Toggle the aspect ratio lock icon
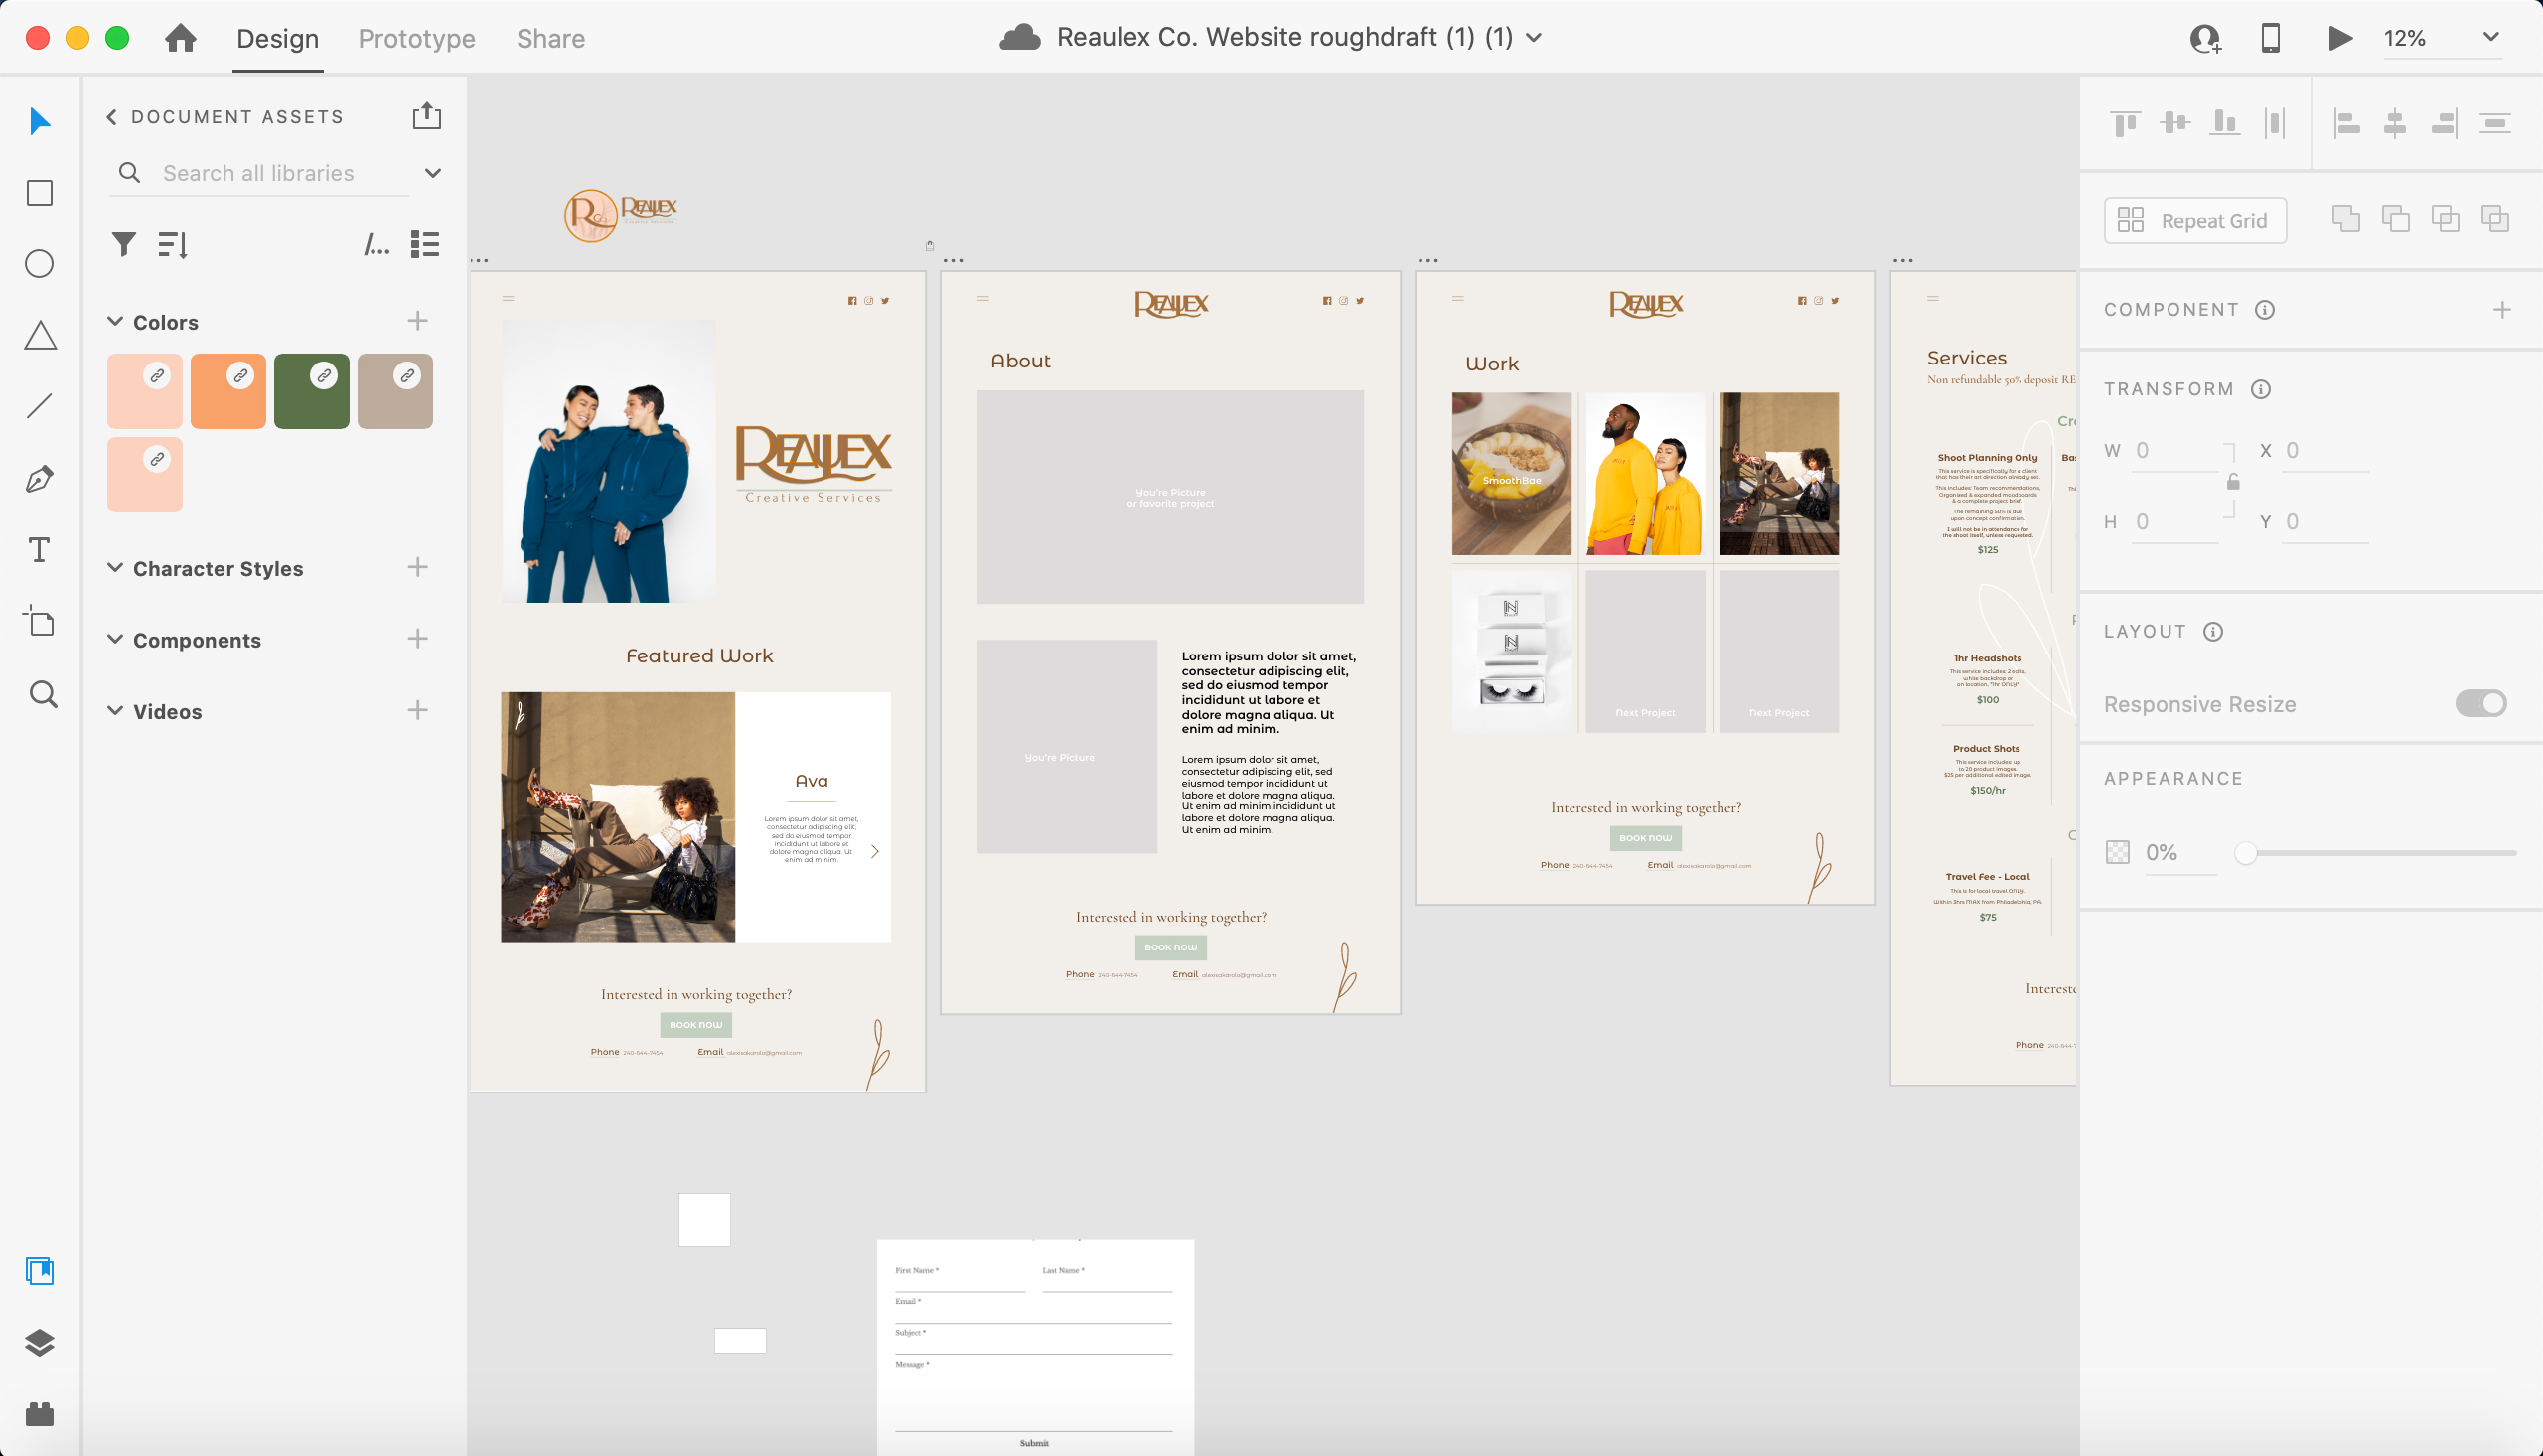This screenshot has height=1456, width=2543. (2233, 483)
